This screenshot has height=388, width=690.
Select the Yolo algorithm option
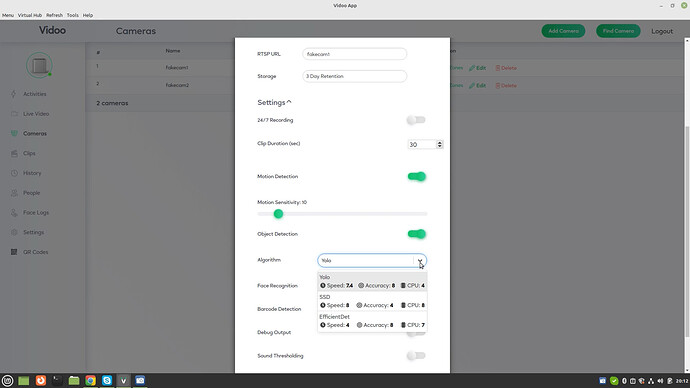point(372,282)
